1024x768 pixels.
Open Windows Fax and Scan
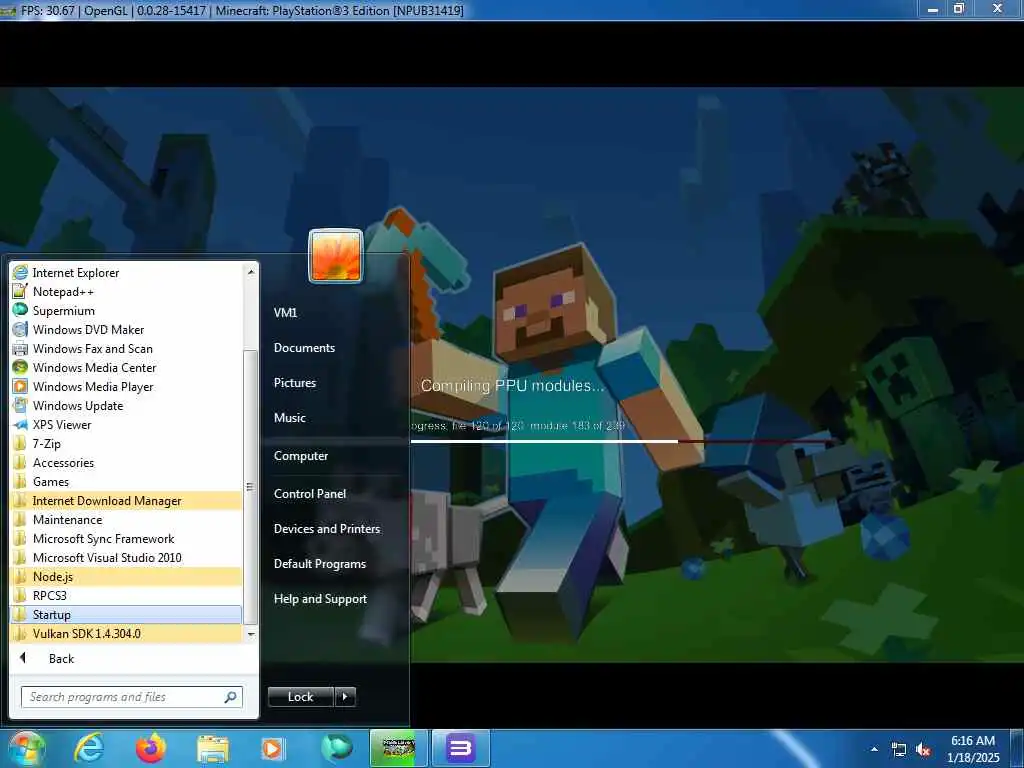click(x=125, y=348)
